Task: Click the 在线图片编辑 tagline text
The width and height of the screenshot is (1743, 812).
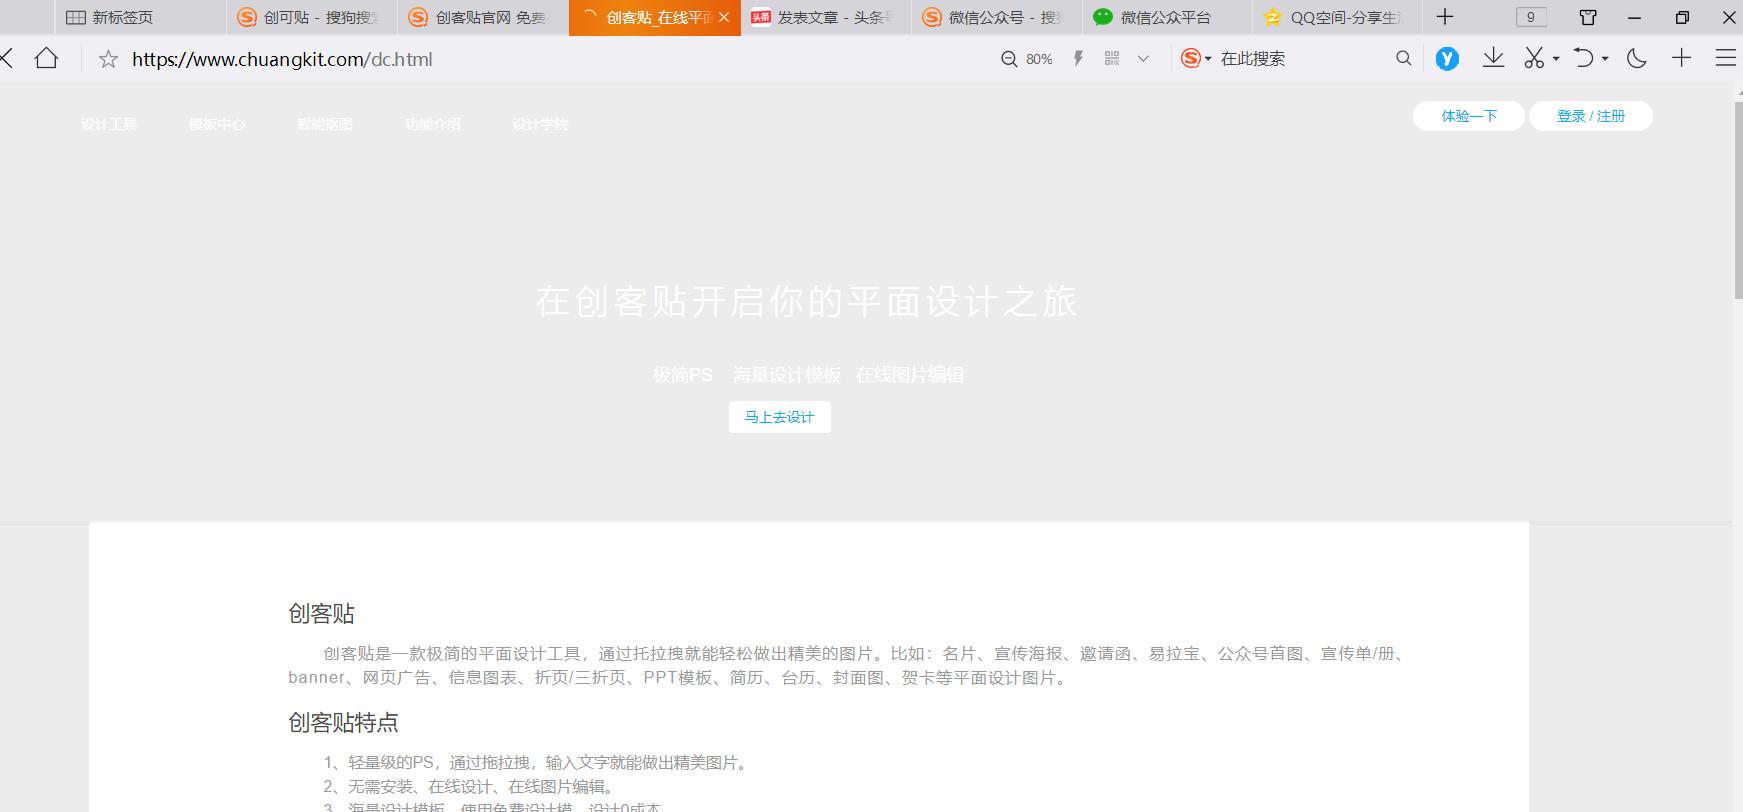Action: (910, 375)
